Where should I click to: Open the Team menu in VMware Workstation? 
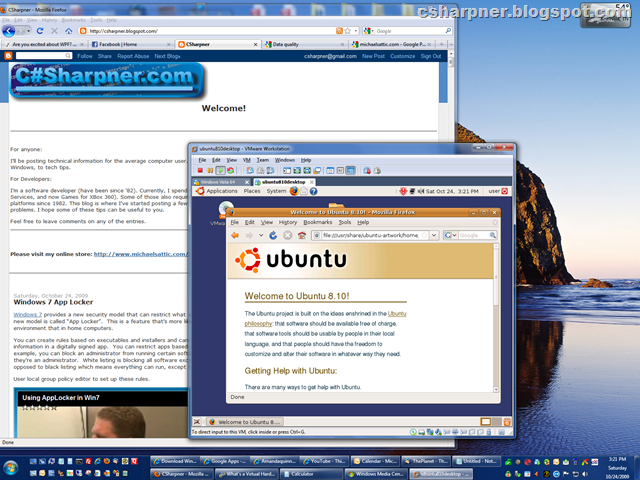[x=262, y=160]
